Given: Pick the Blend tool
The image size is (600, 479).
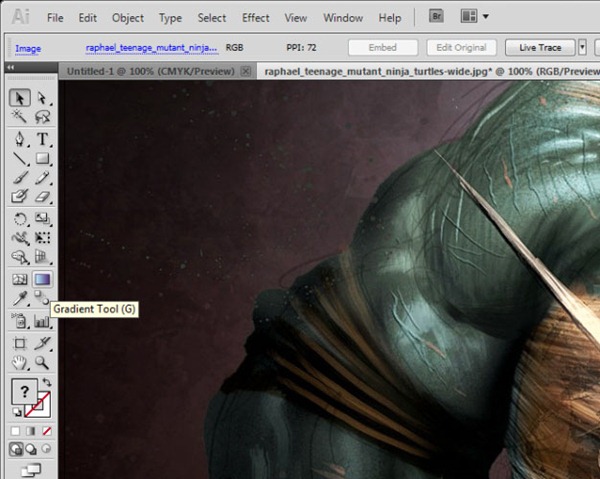Looking at the screenshot, I should [x=41, y=297].
